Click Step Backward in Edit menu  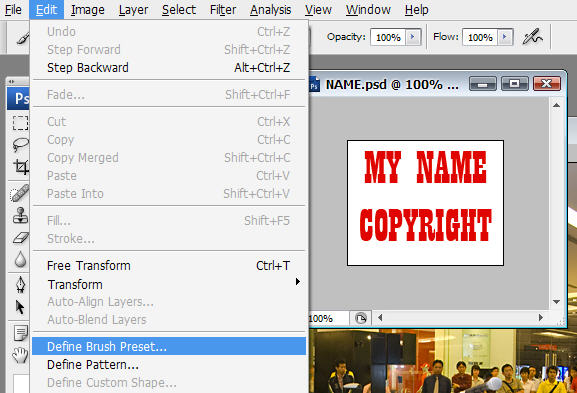(x=169, y=68)
